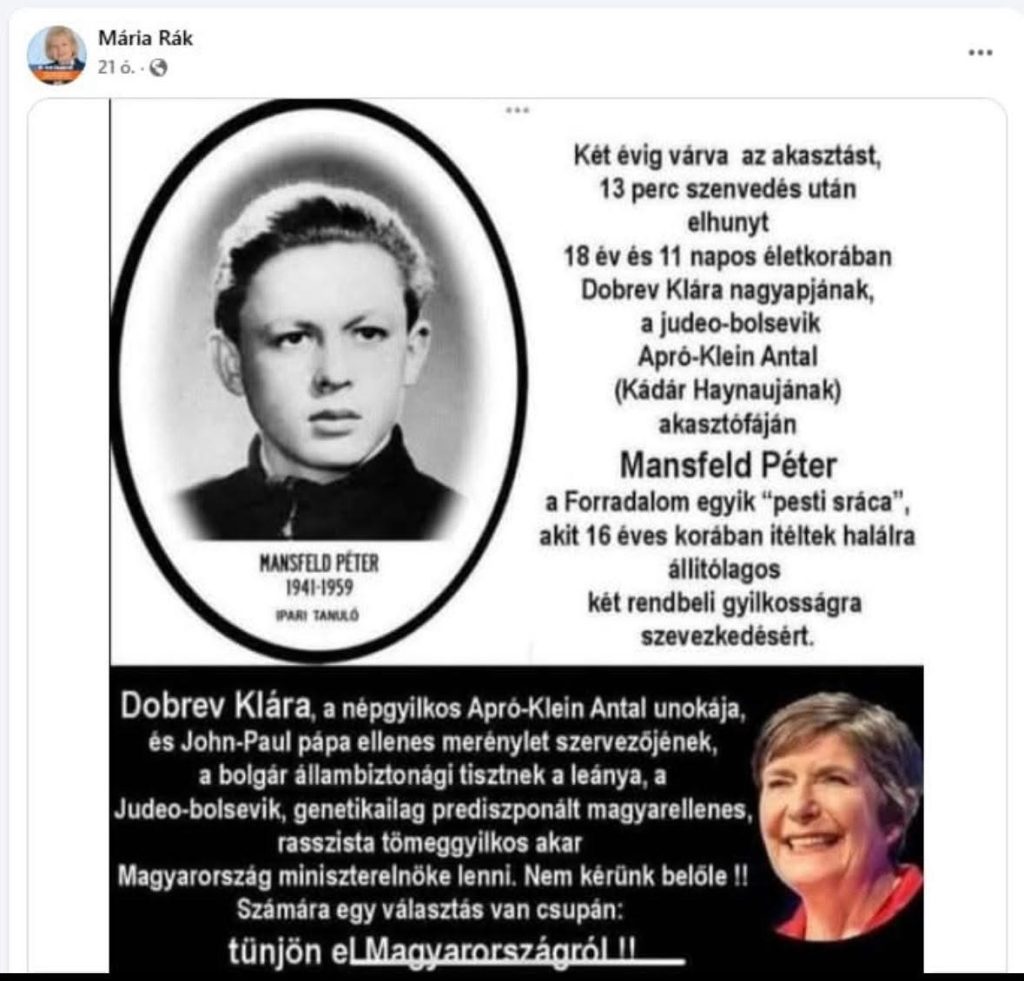Click the black bar along the screenshot bottom
The image size is (1024, 981).
click(512, 977)
